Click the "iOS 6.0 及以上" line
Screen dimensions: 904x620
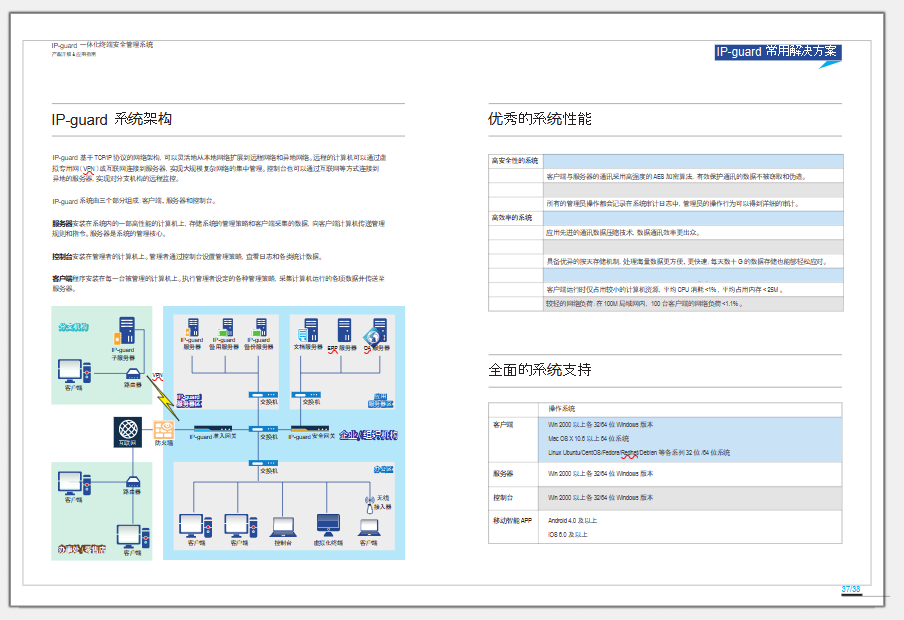click(568, 535)
